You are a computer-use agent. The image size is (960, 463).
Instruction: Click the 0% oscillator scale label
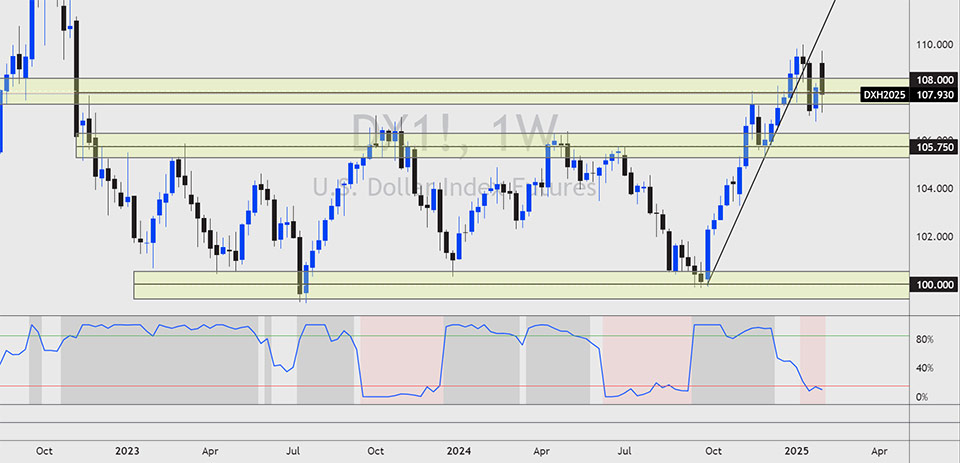922,397
